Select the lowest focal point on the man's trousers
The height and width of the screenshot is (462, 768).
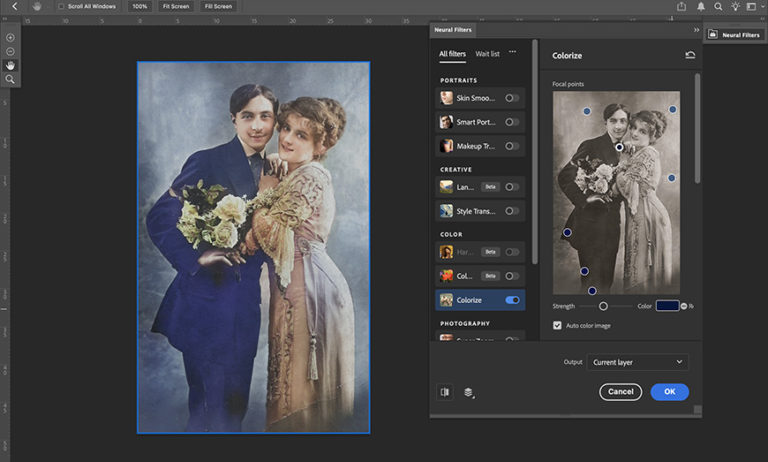pos(592,291)
